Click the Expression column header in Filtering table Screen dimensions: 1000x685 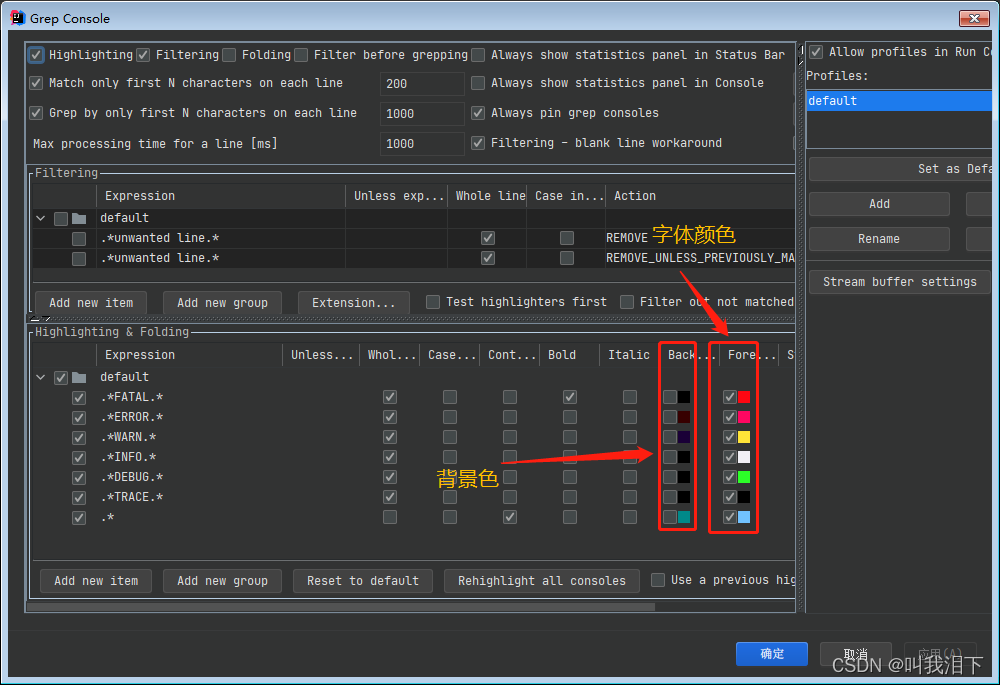click(221, 196)
